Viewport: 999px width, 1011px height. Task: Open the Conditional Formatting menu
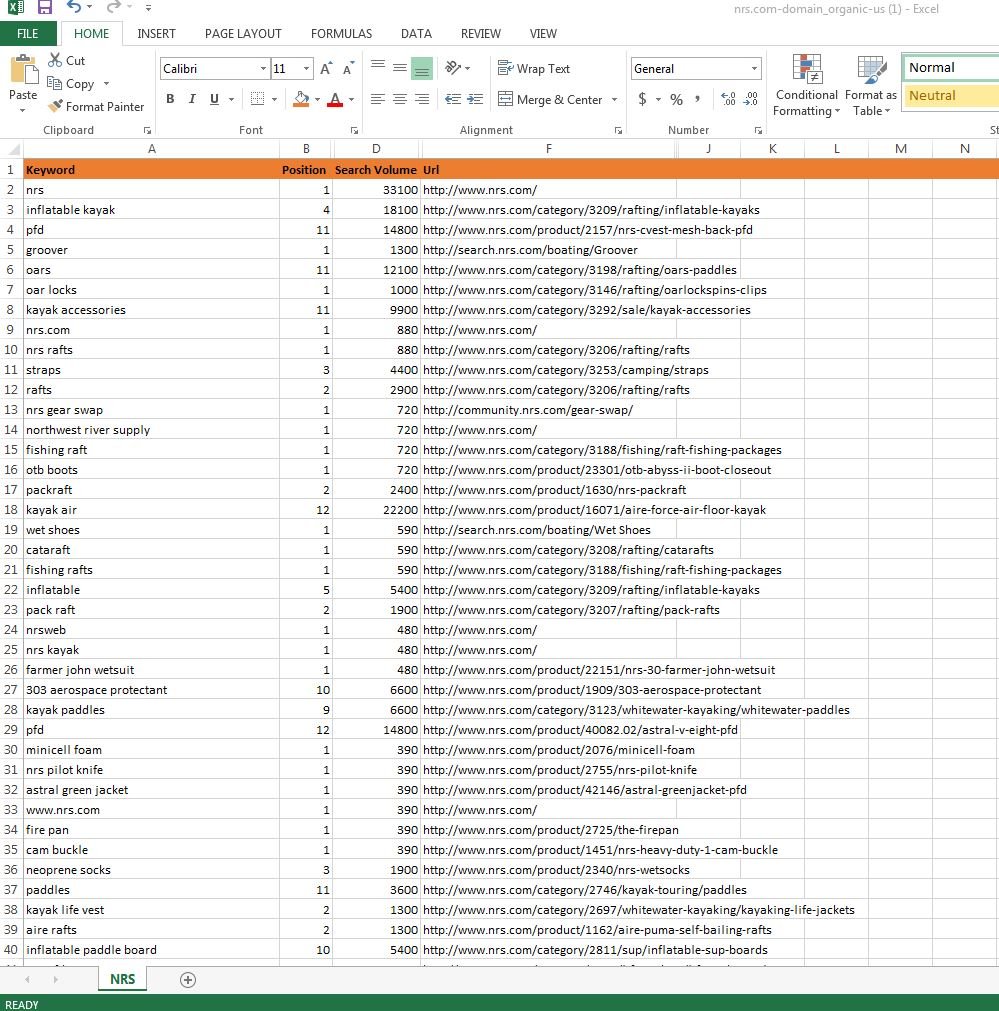[806, 86]
